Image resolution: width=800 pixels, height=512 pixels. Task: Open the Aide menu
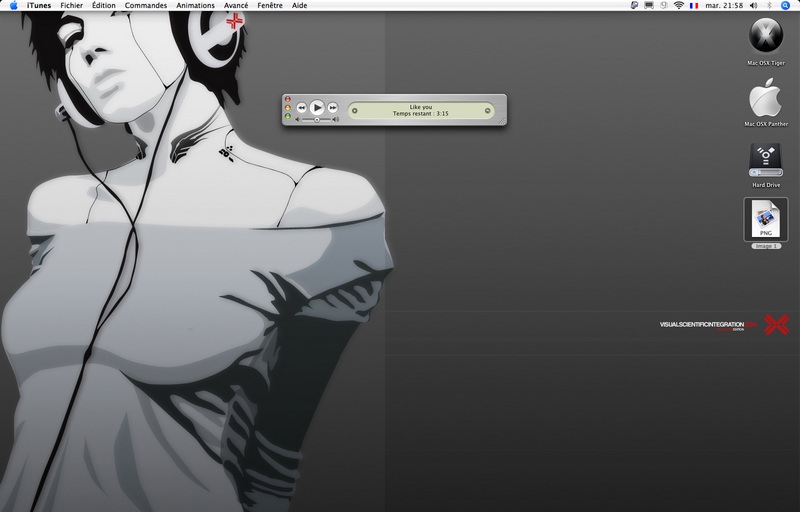299,6
